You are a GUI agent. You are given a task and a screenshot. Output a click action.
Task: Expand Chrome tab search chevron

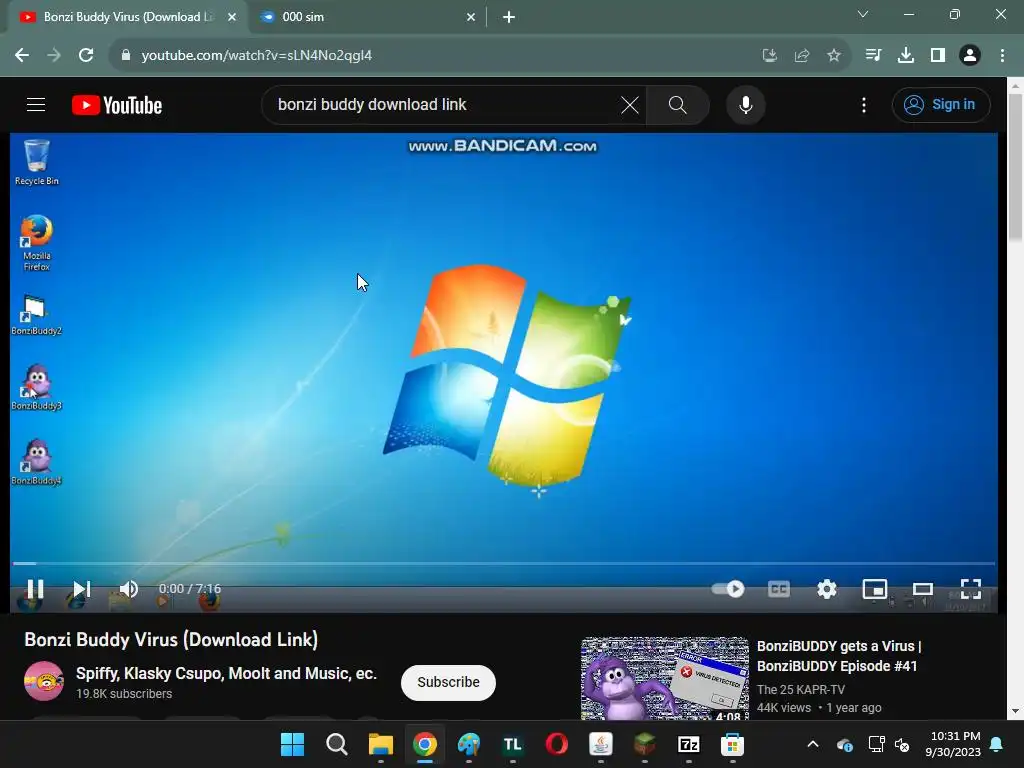click(863, 14)
